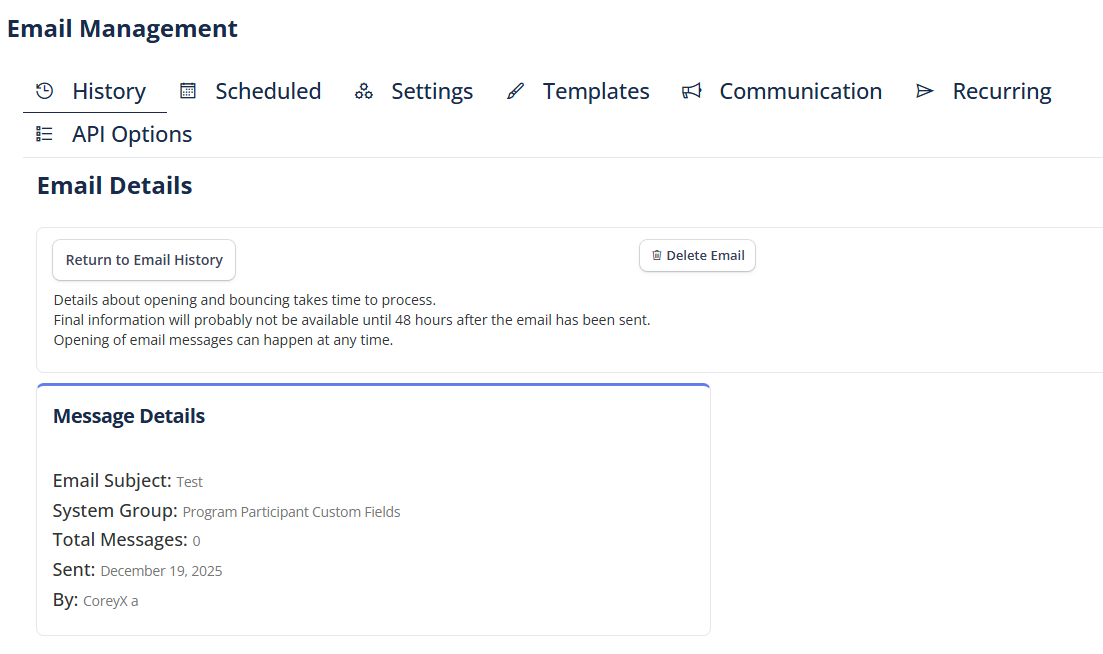Viewport: 1103px width, 654px height.
Task: Click the trash can icon on Delete Email
Action: (x=657, y=256)
